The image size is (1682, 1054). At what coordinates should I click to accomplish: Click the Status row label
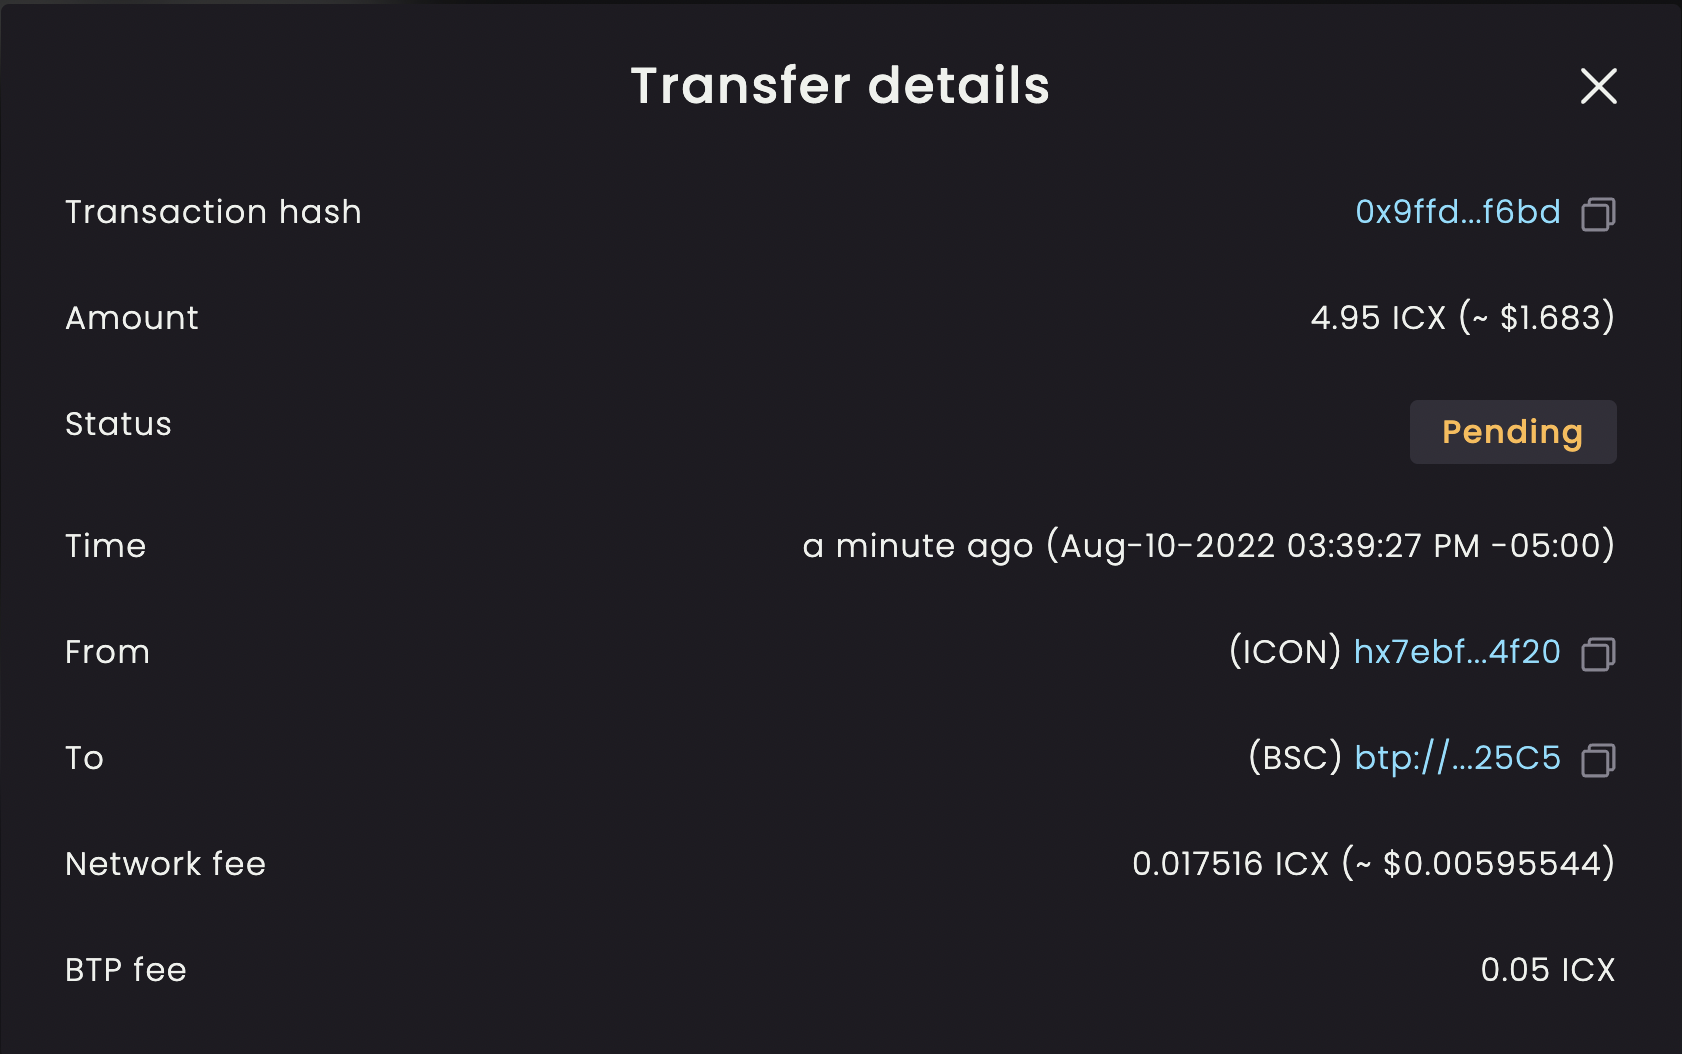pyautogui.click(x=118, y=424)
